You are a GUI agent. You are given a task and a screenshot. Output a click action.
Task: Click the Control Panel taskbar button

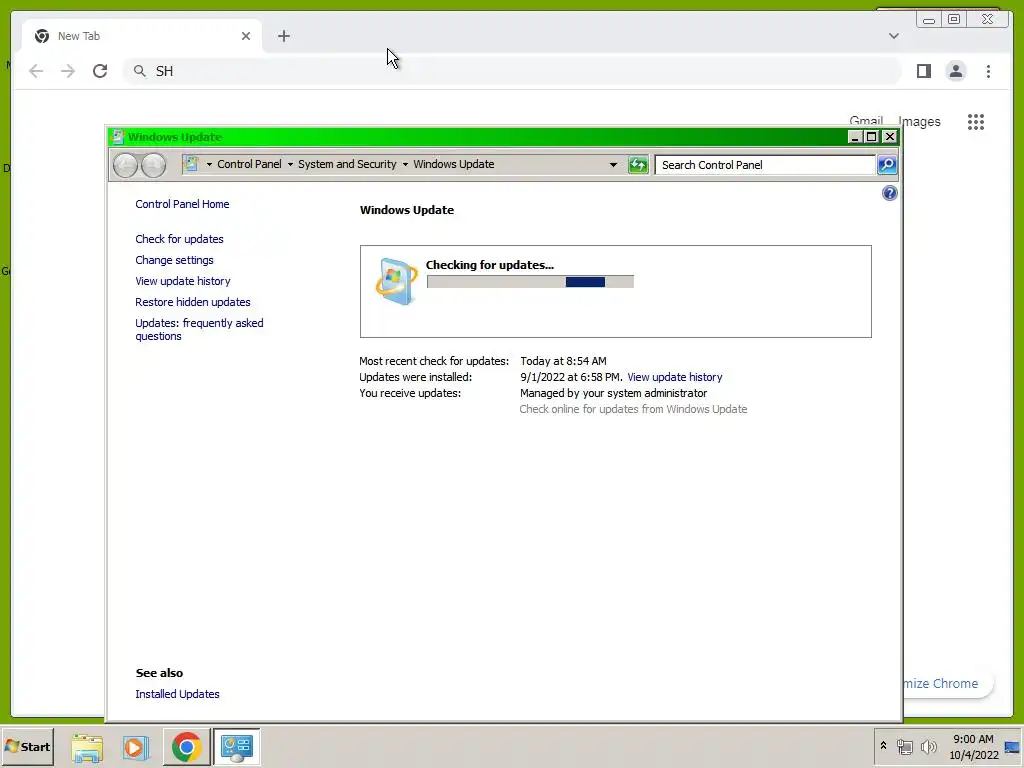point(236,747)
